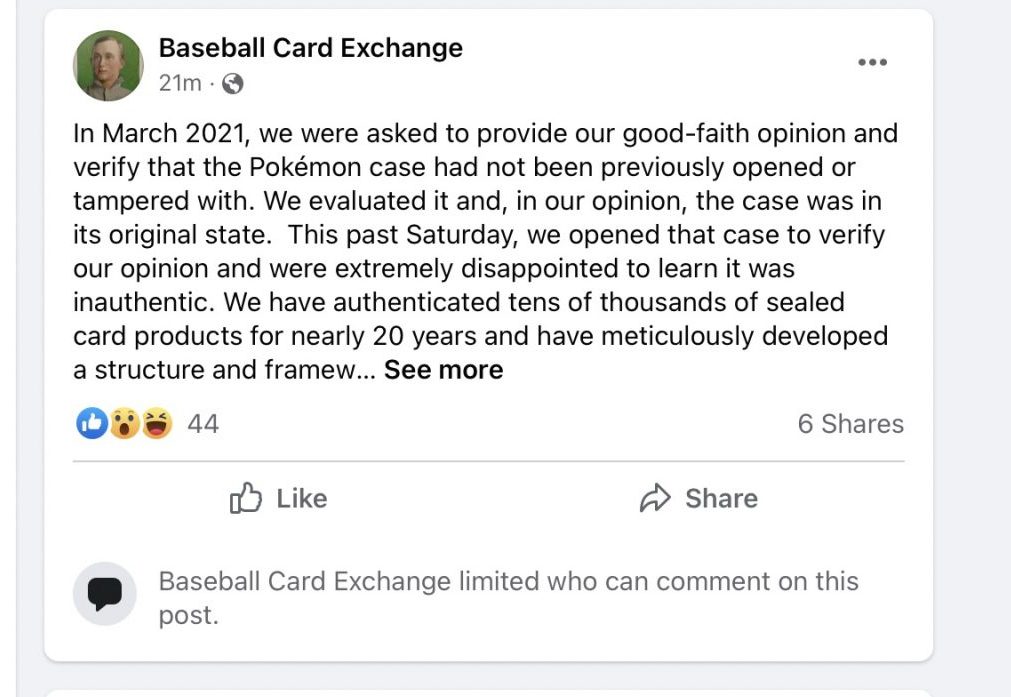Image resolution: width=1011 pixels, height=697 pixels.
Task: Click the outlined thumbs-up icon beside Like
Action: (x=246, y=498)
